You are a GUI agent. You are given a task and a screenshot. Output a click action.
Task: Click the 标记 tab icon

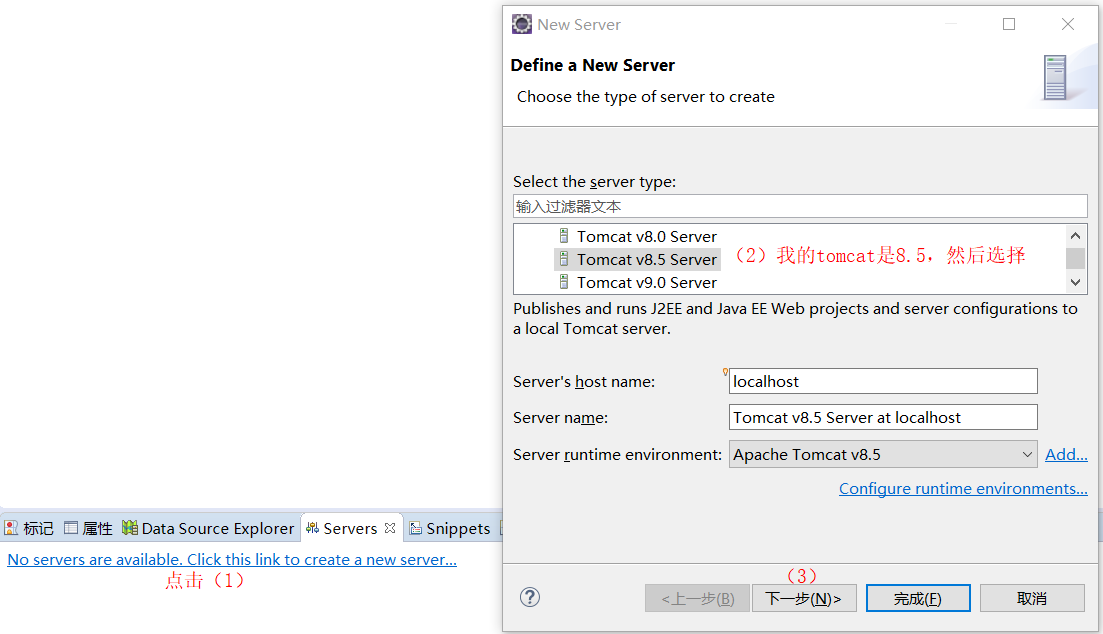(x=11, y=528)
